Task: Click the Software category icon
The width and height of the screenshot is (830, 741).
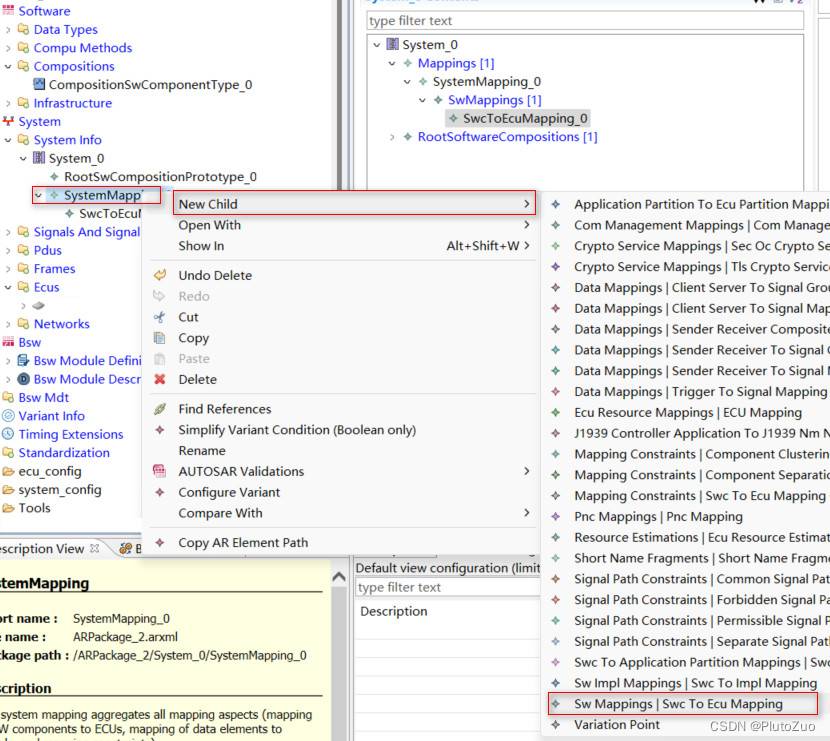Action: pyautogui.click(x=8, y=11)
